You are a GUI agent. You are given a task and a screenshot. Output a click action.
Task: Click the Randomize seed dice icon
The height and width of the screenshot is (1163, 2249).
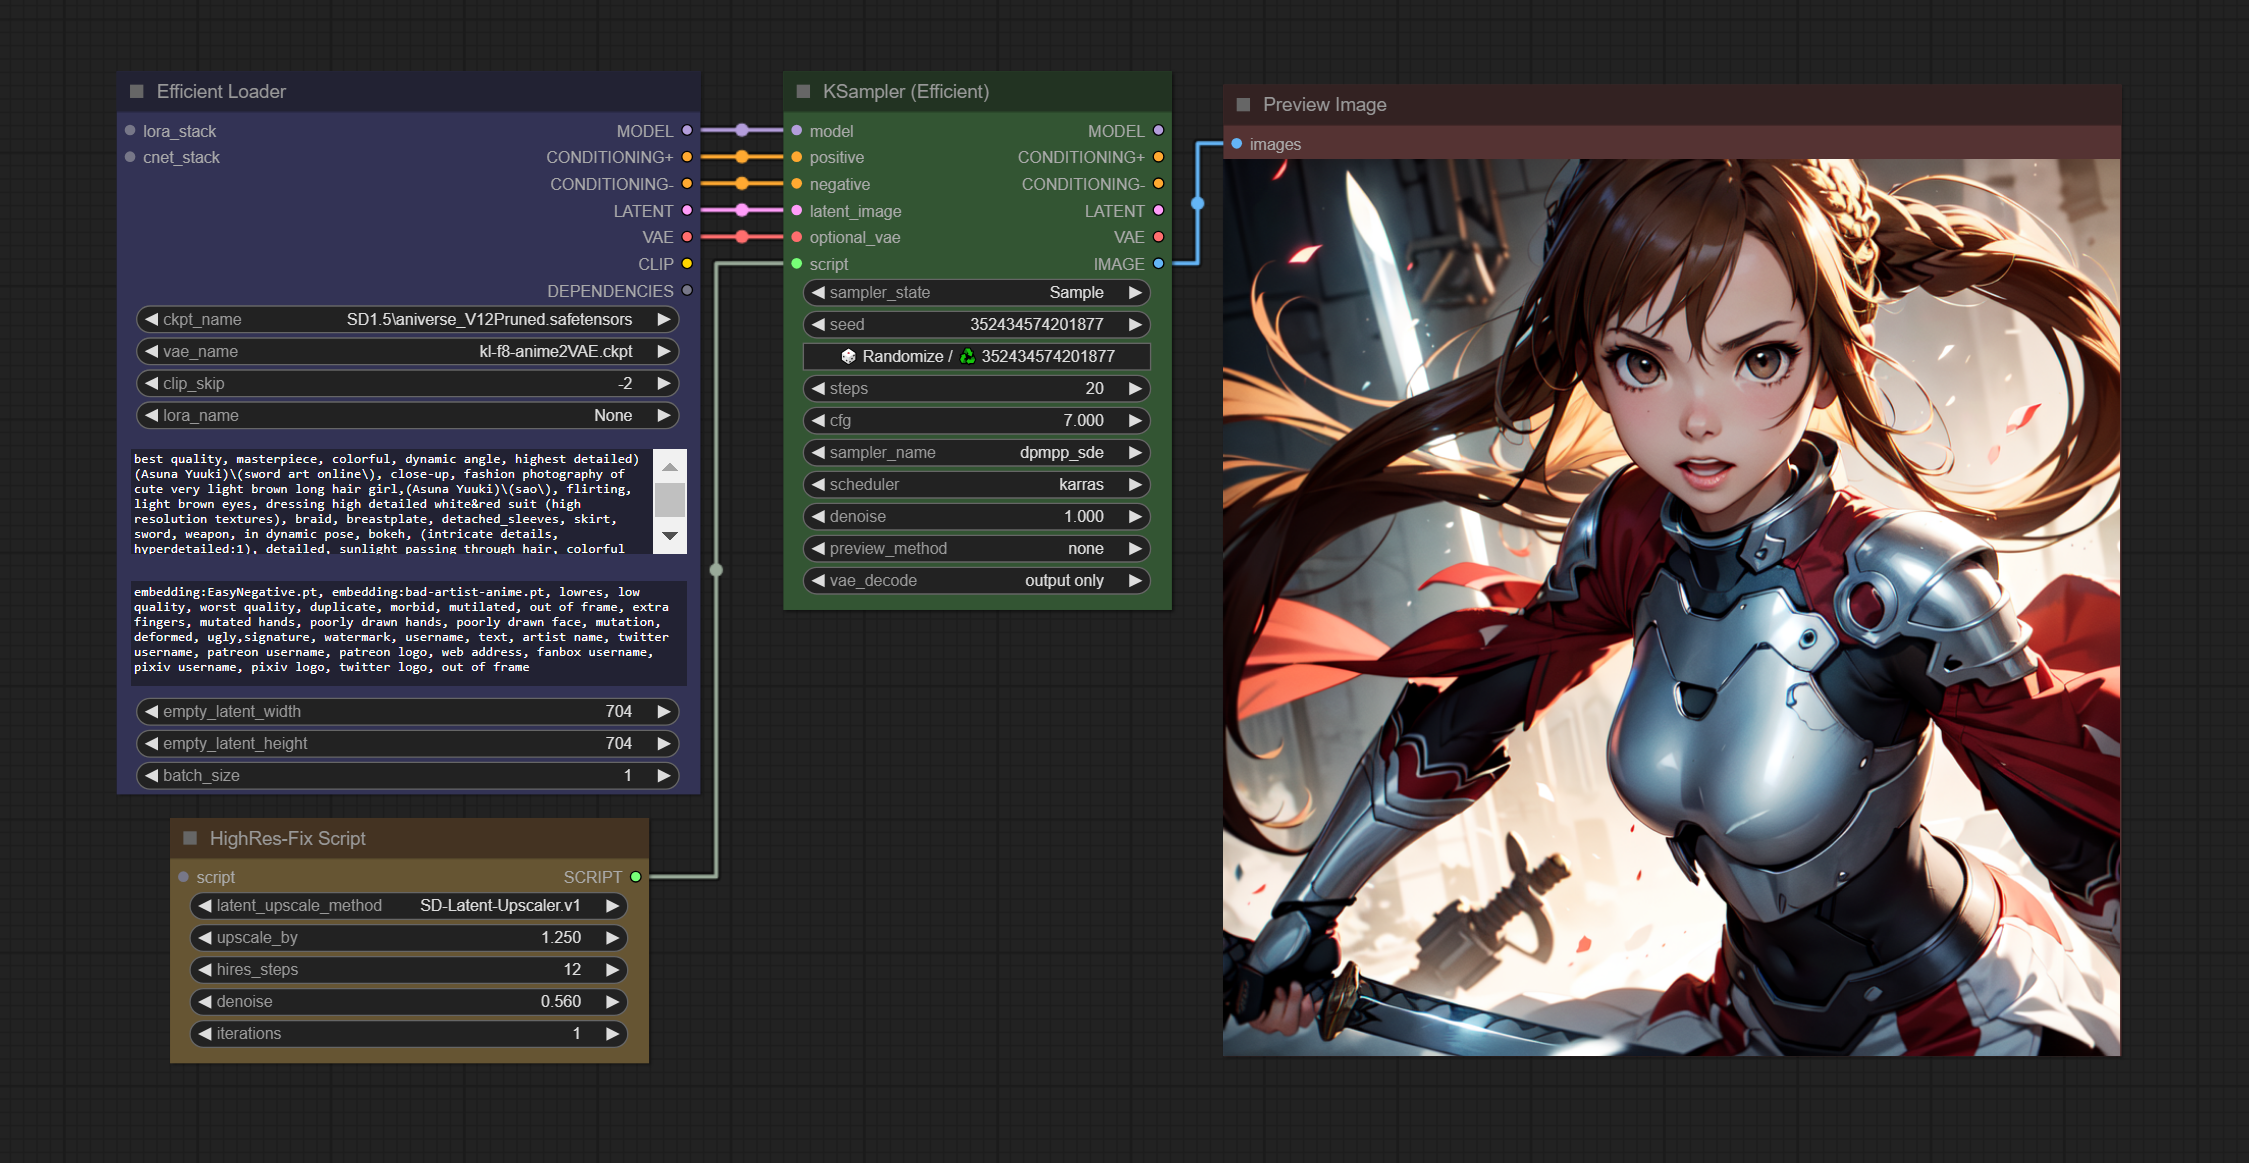[848, 356]
